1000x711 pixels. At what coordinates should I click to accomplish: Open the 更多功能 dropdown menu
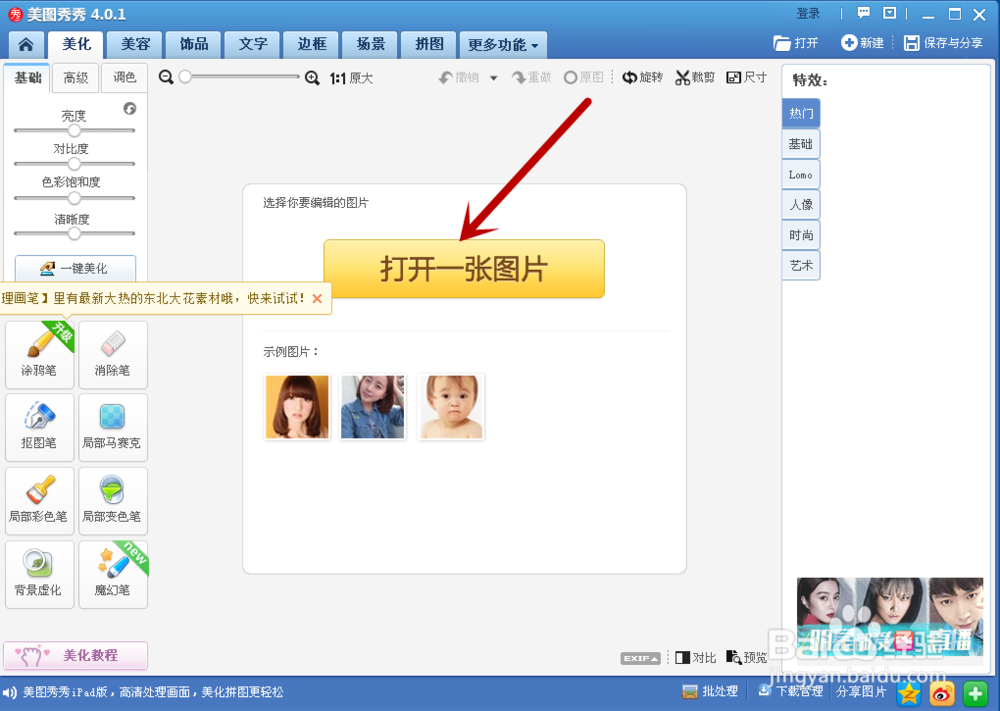pos(503,45)
